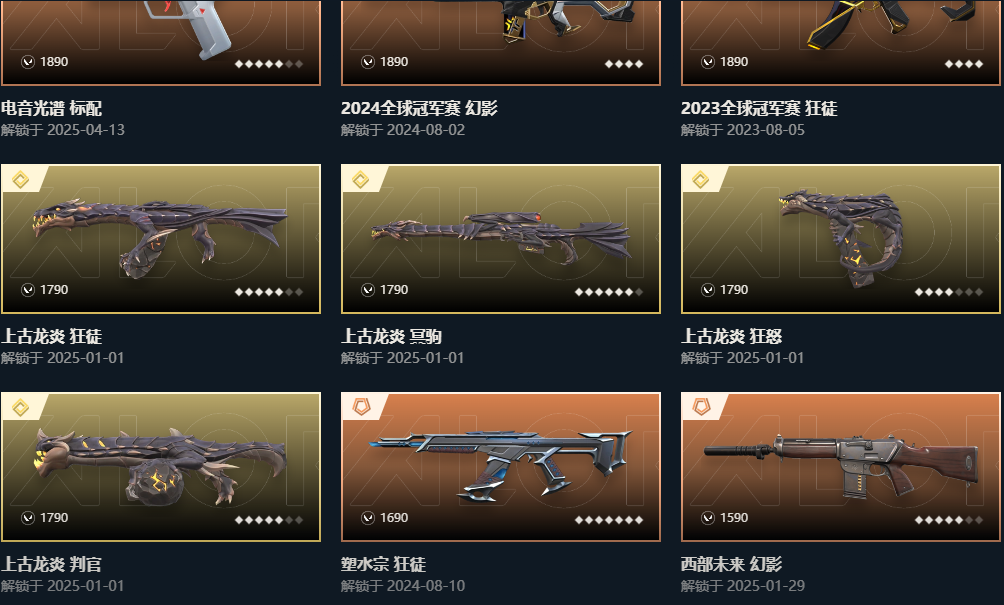1004x605 pixels.
Task: Click the gold tier icon on 上古龙炎 狂徒
Action: pyautogui.click(x=20, y=180)
